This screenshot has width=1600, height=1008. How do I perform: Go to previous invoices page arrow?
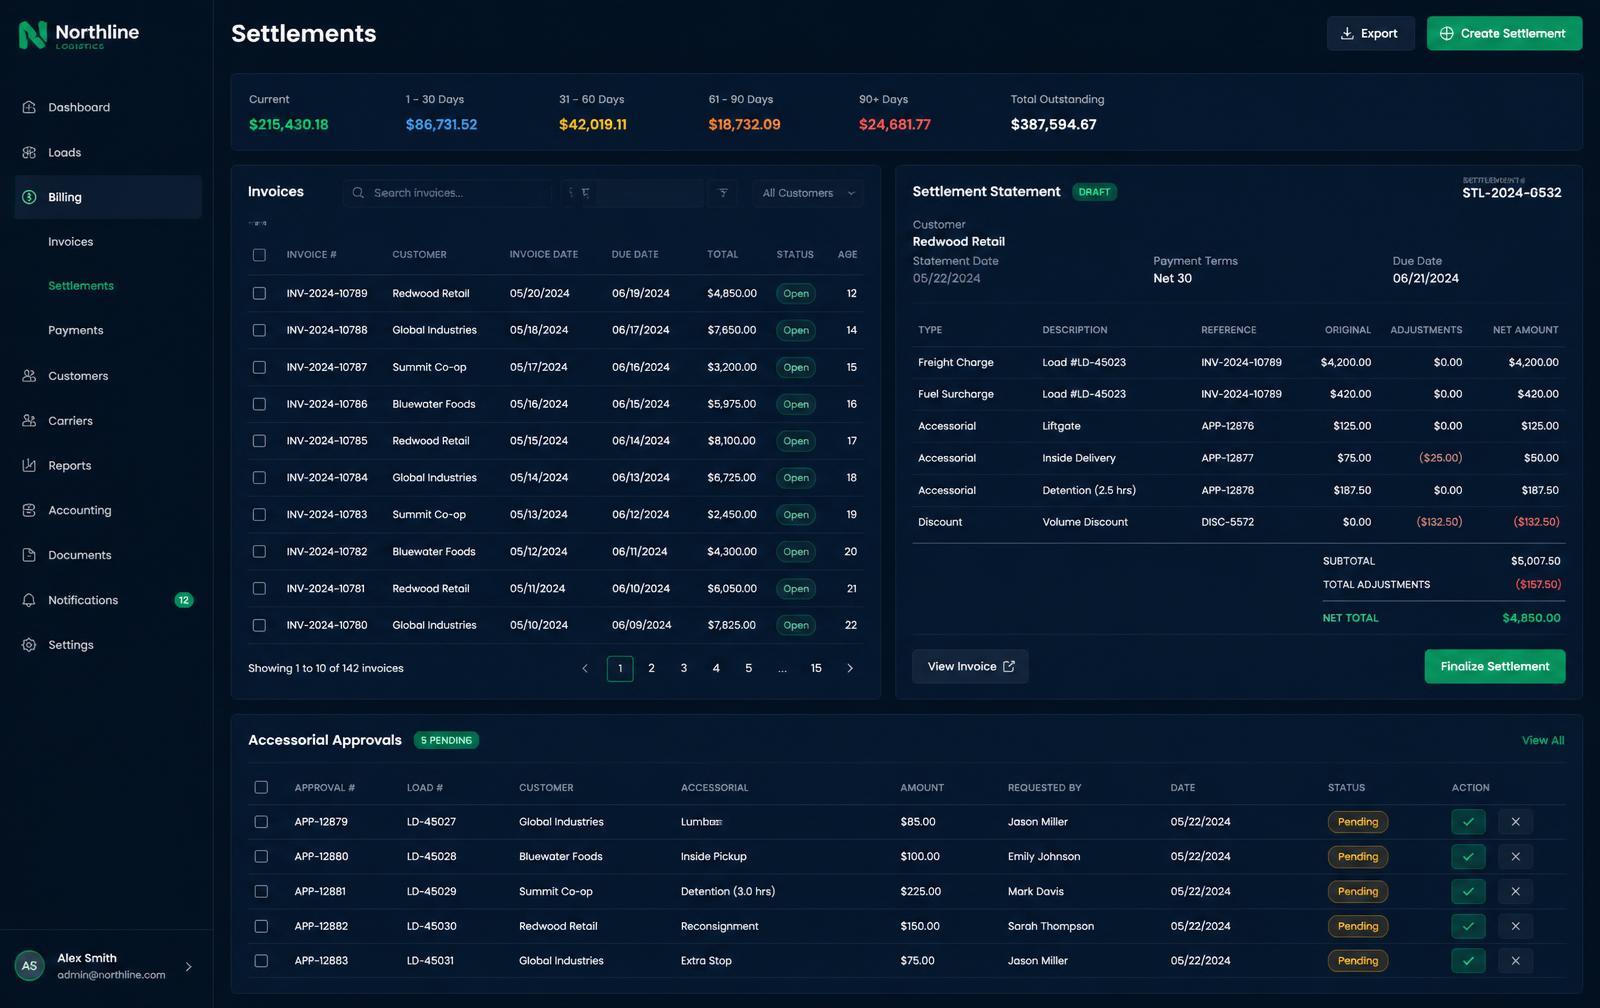pos(585,668)
